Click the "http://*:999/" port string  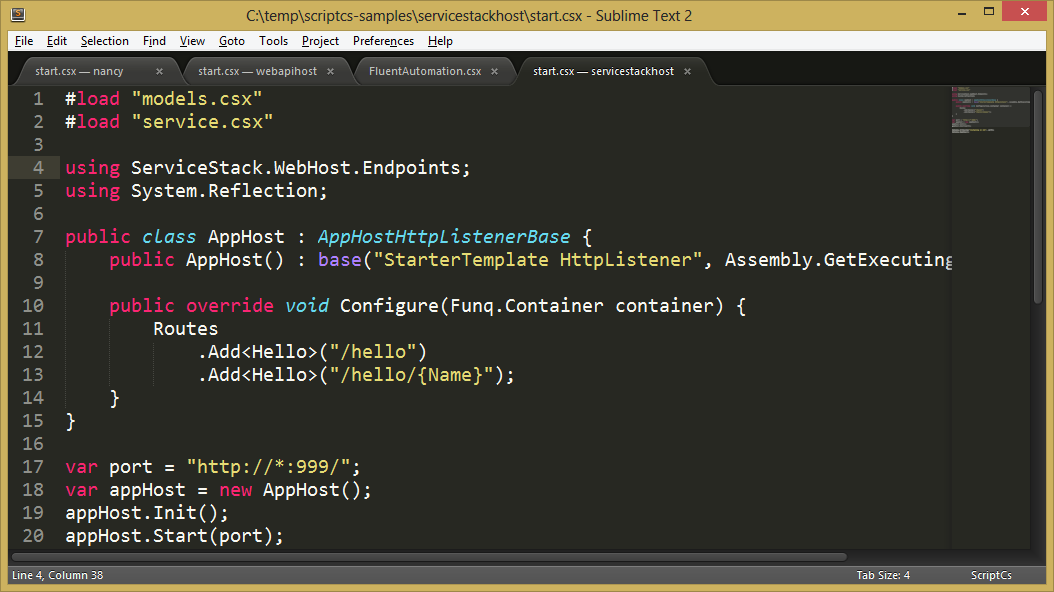tap(268, 467)
